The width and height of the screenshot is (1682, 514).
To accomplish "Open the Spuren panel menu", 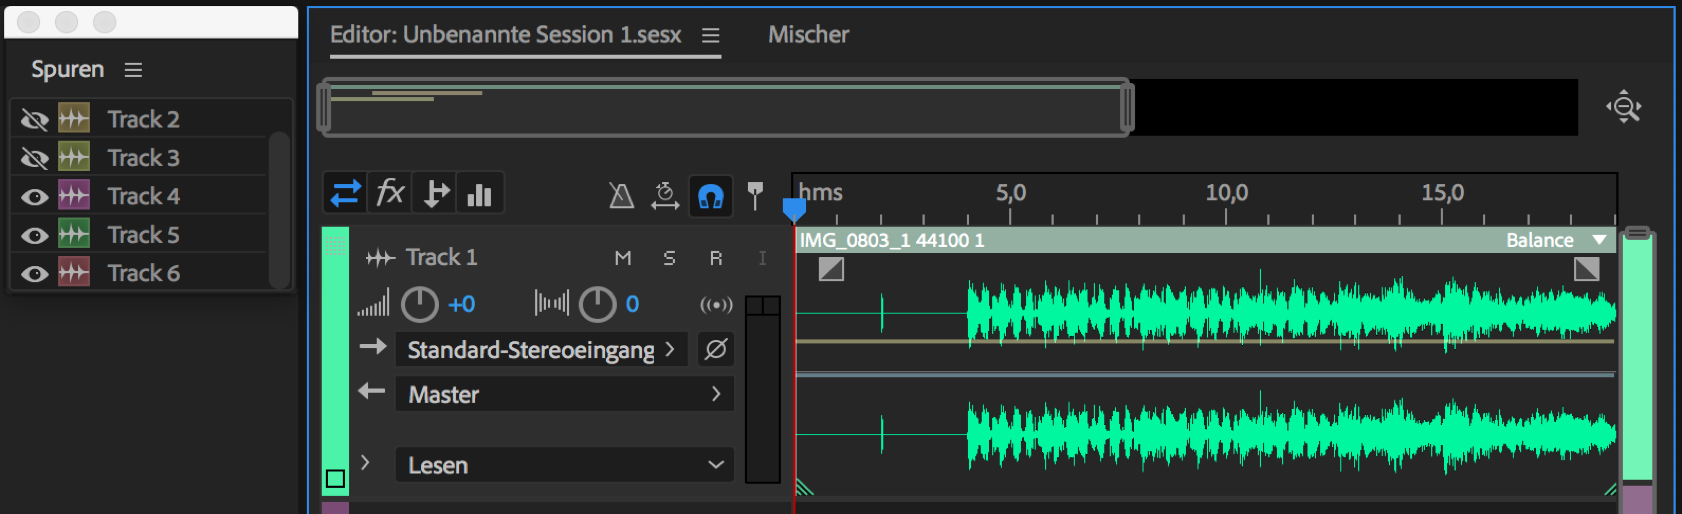I will (x=133, y=70).
